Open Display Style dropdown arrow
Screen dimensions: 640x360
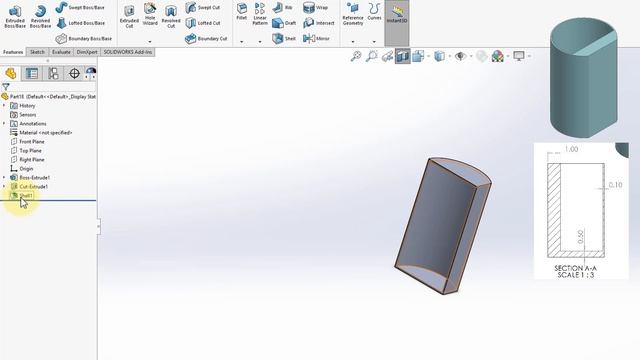[449, 56]
